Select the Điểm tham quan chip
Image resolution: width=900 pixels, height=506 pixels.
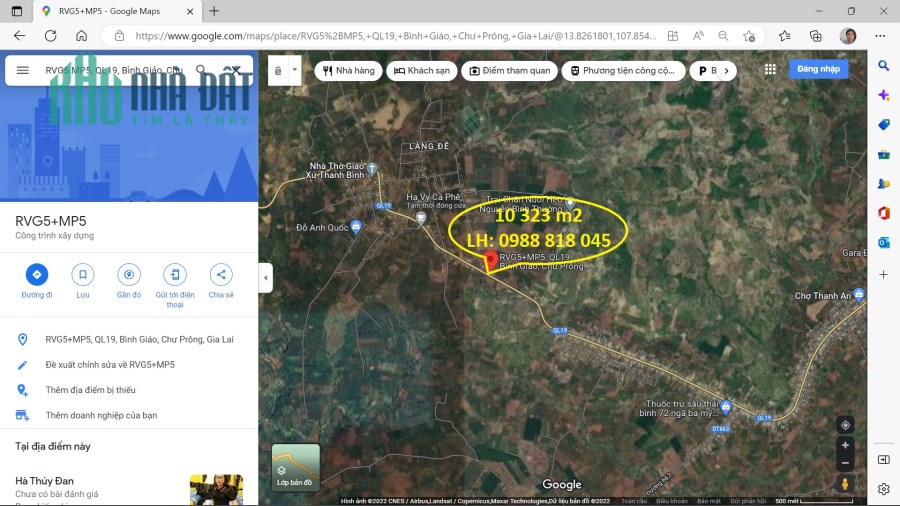coord(510,71)
